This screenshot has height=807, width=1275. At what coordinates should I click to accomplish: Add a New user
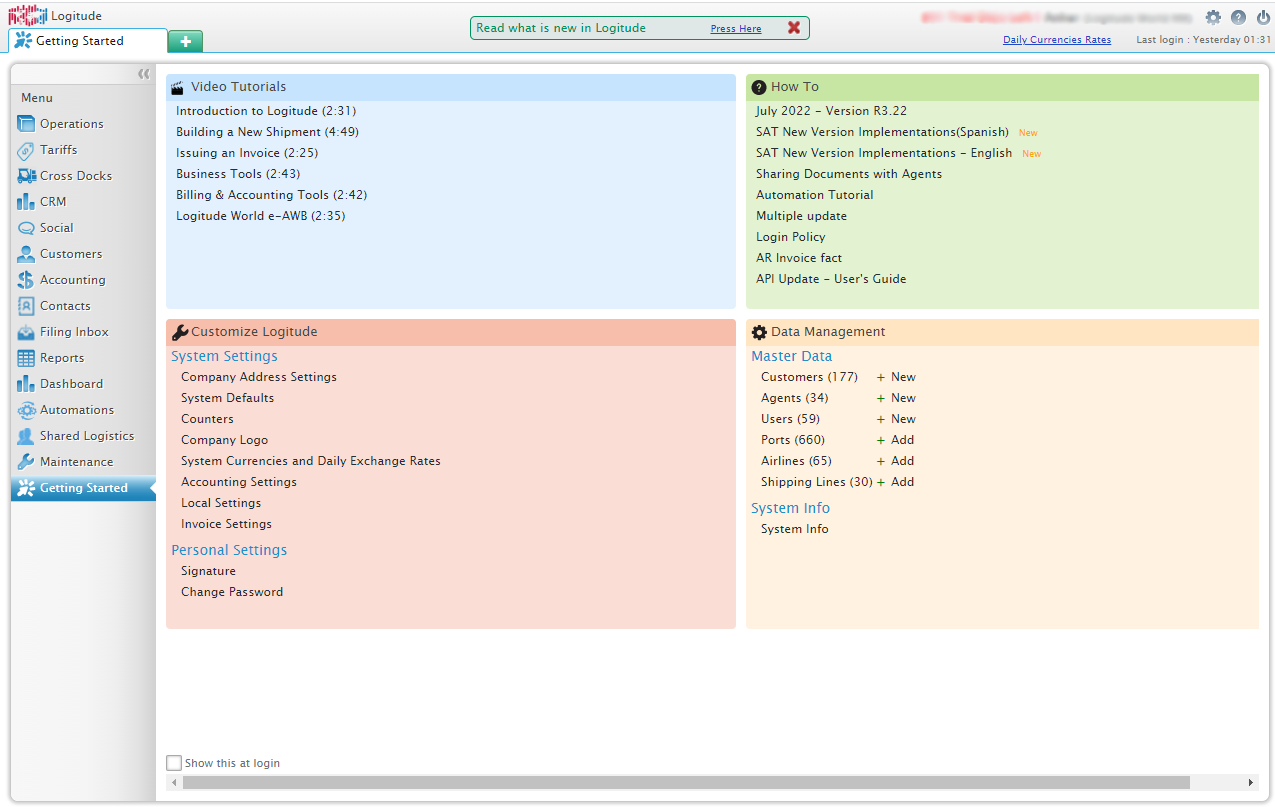click(896, 419)
